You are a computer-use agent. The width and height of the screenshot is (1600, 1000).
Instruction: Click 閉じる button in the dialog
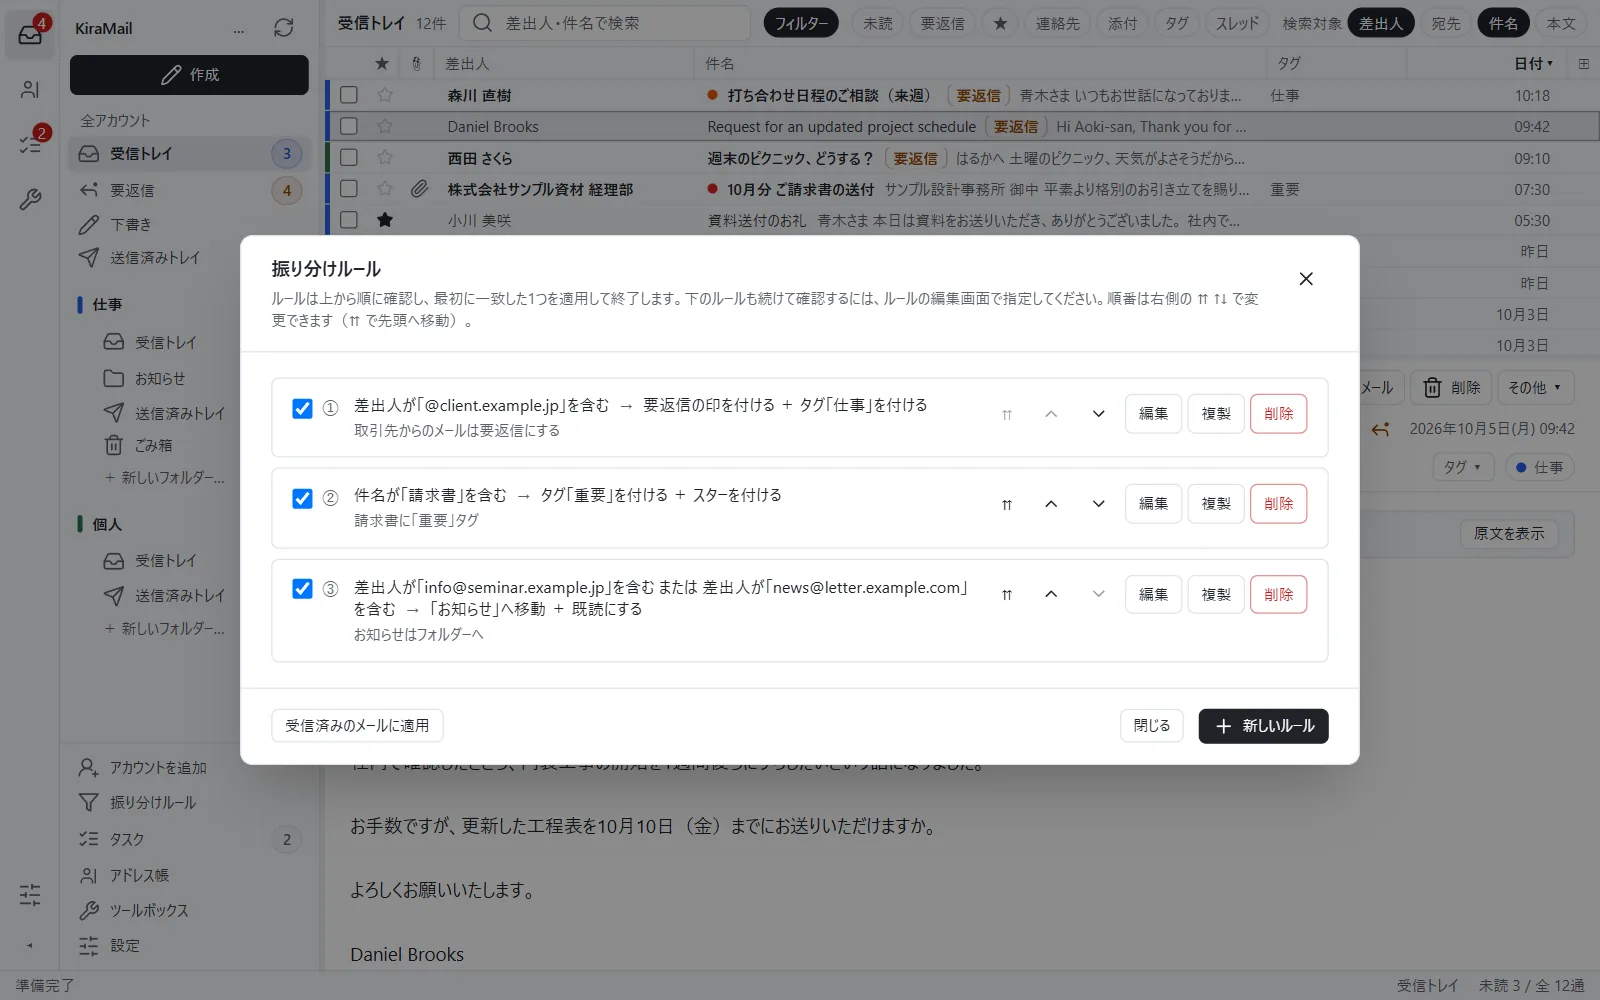click(1152, 726)
